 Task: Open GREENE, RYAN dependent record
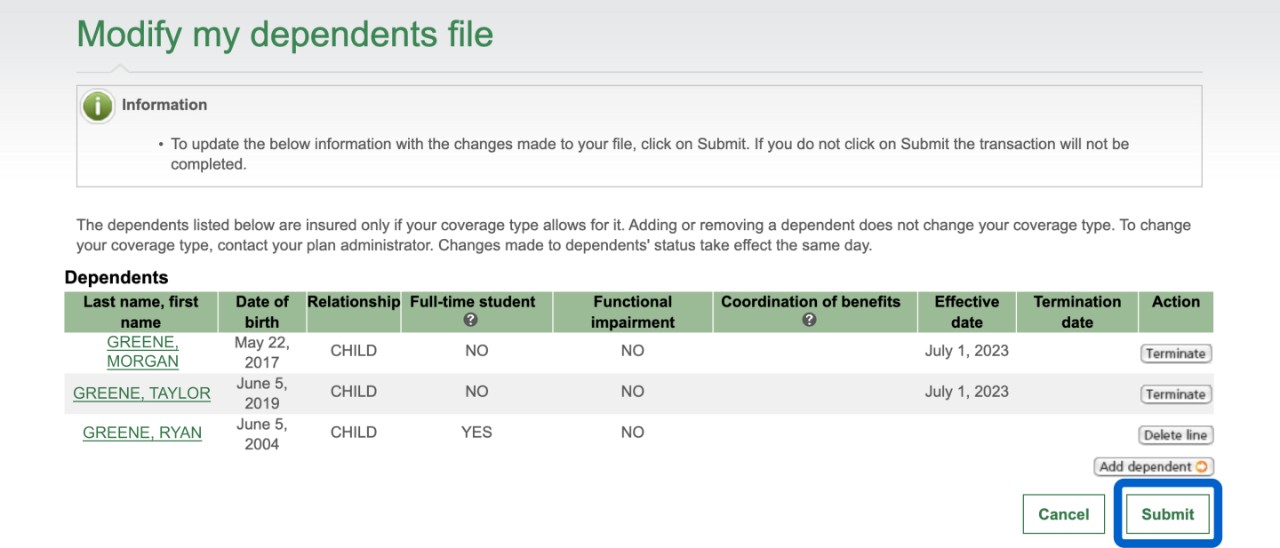point(142,433)
